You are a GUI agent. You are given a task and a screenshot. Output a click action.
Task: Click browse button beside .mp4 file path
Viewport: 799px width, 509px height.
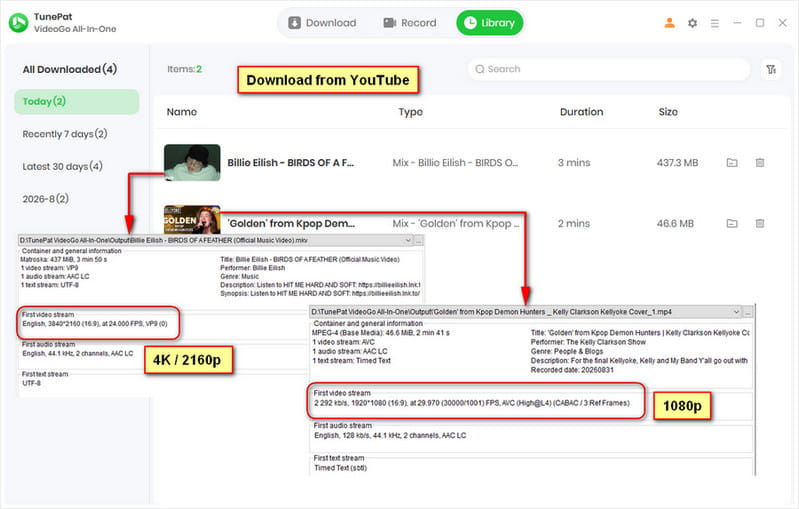coord(748,312)
